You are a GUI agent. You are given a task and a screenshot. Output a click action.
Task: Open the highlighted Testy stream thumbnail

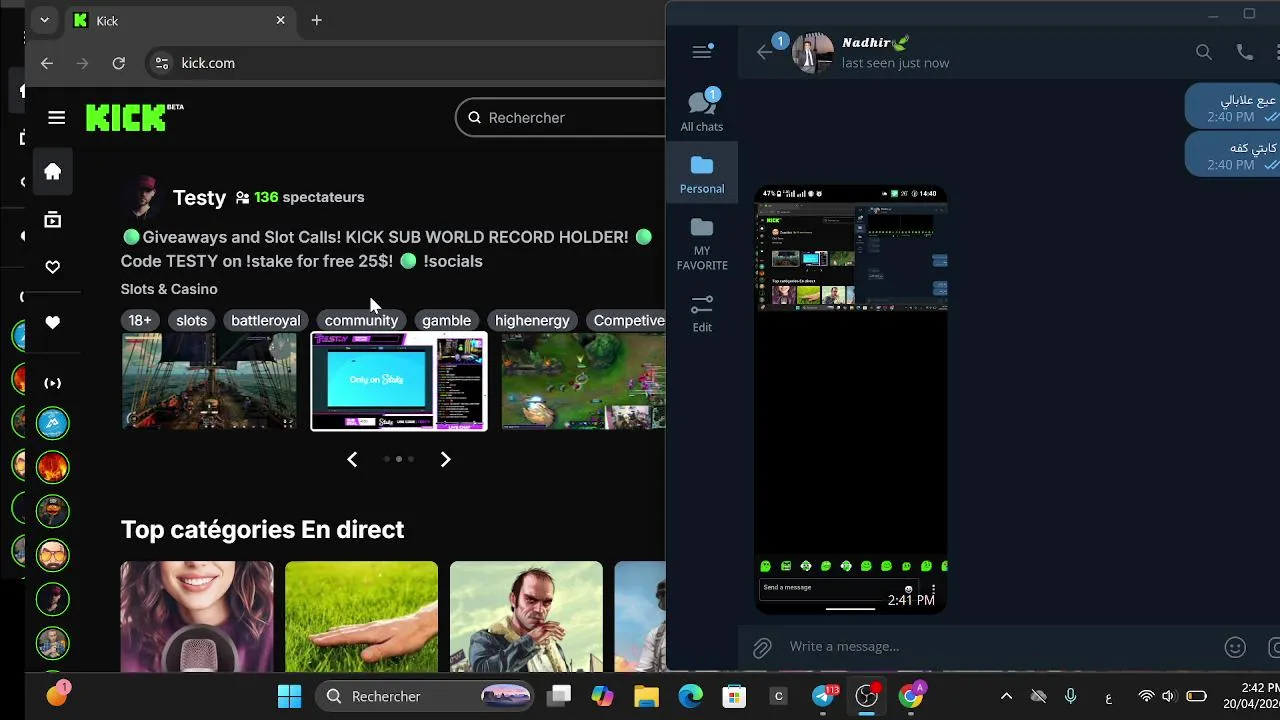[399, 381]
